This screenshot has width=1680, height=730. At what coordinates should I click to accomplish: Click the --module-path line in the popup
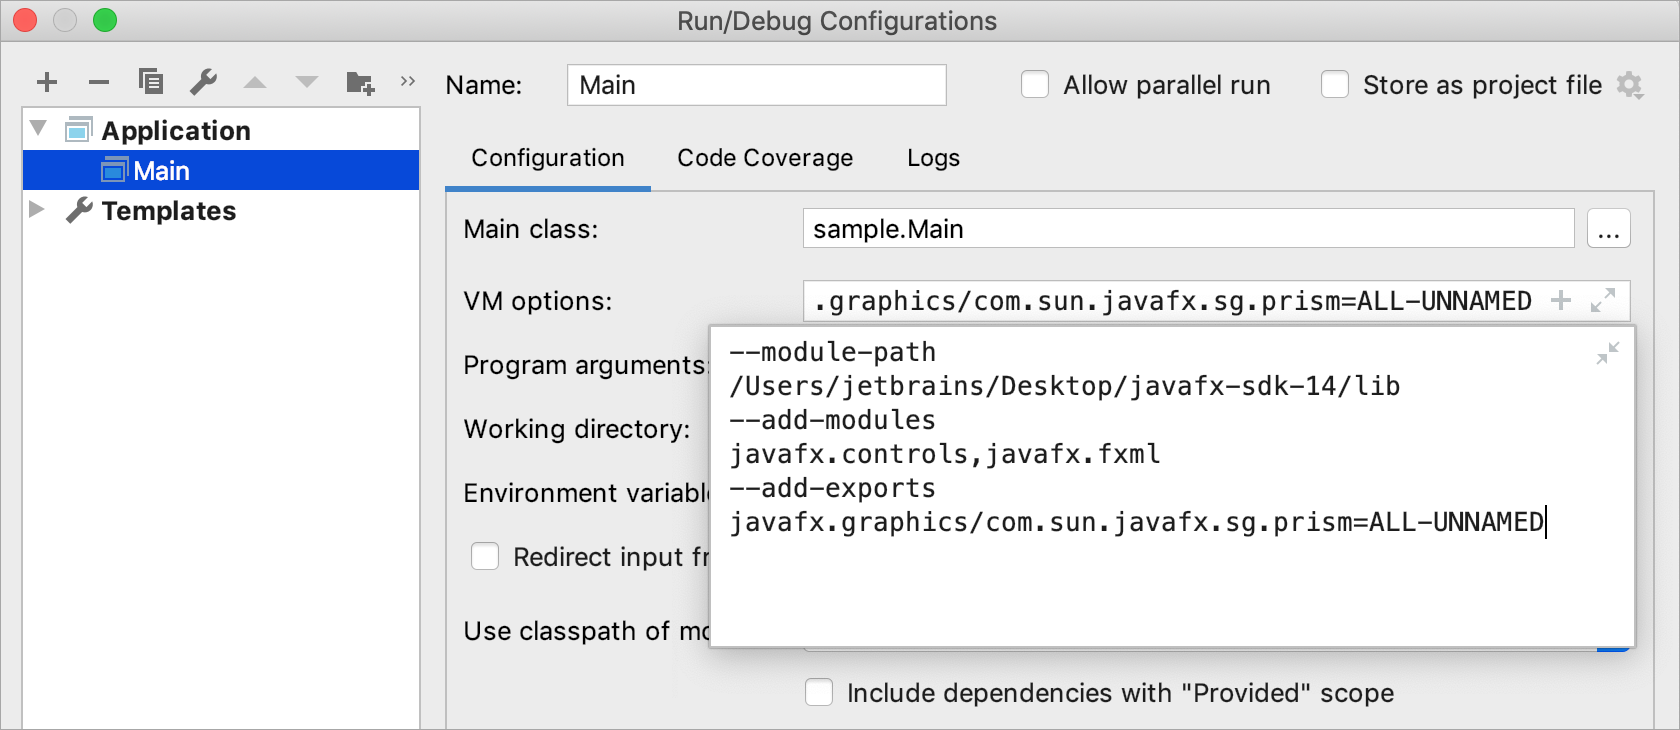[833, 352]
